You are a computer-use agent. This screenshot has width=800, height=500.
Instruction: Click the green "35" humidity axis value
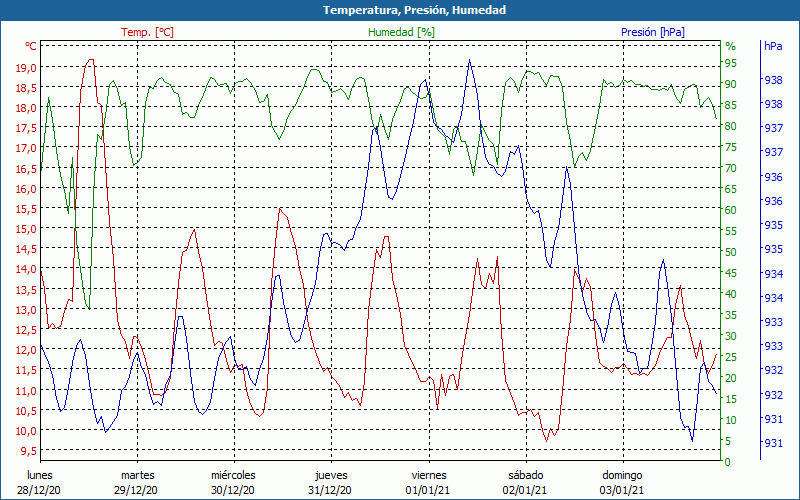tap(731, 315)
